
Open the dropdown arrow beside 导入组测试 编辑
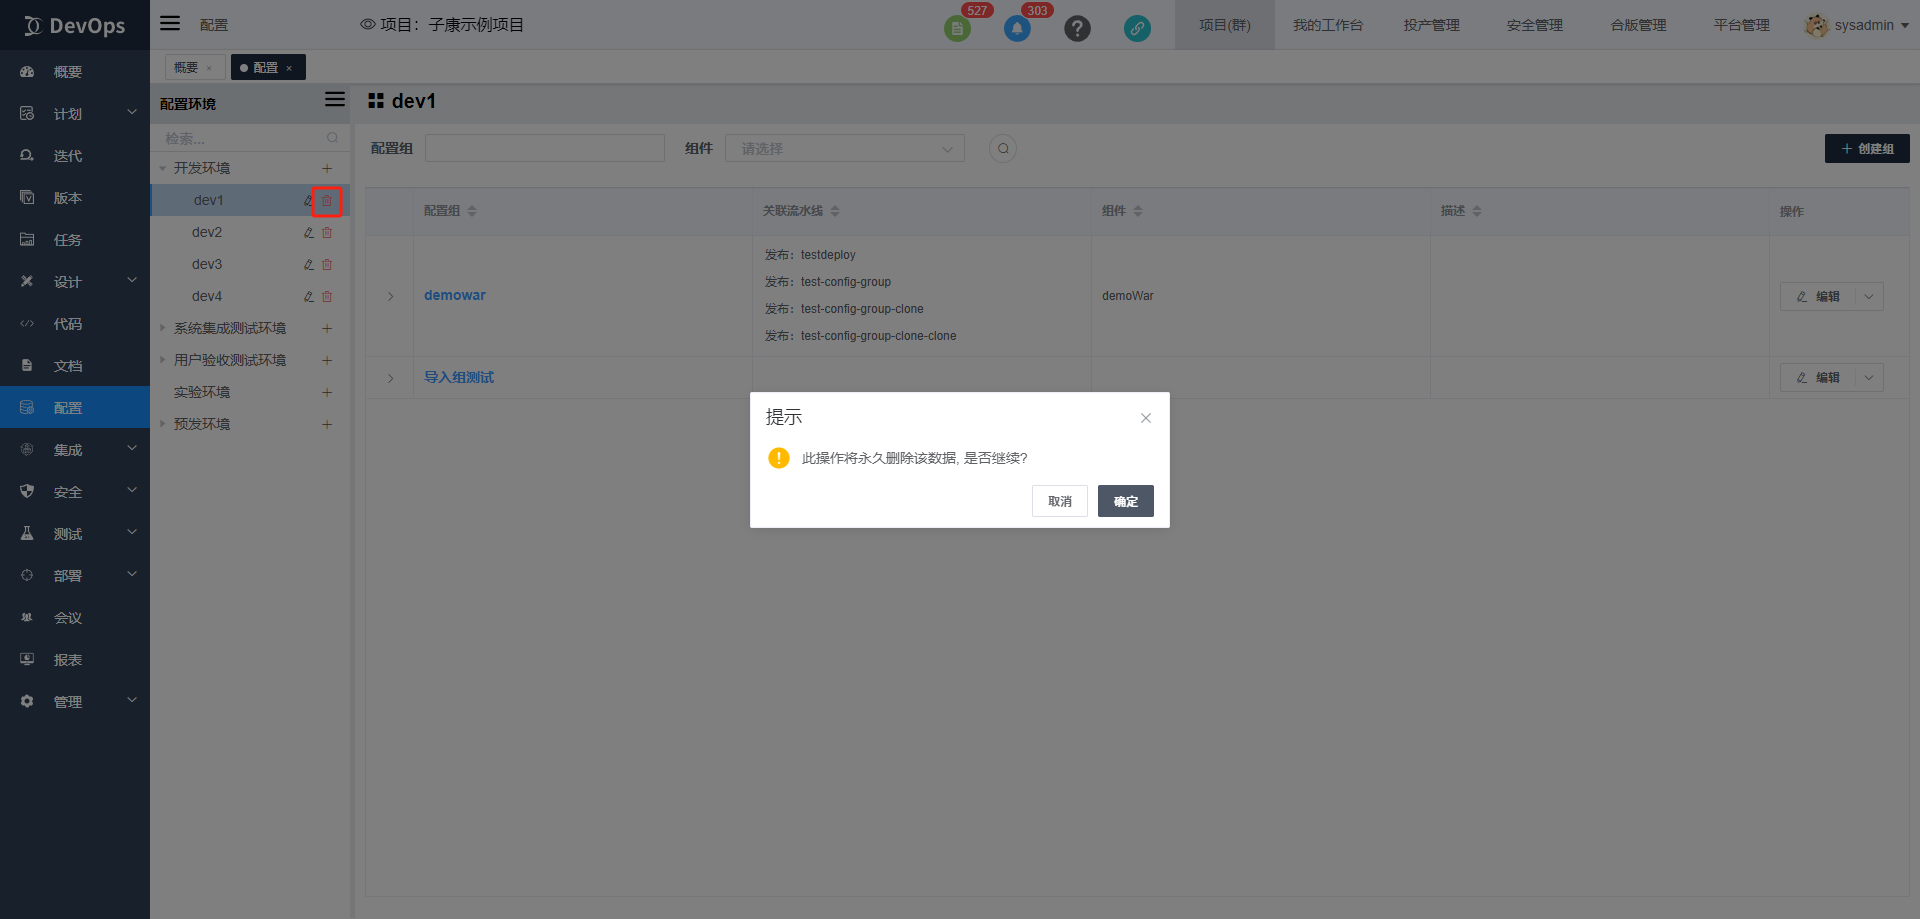click(1869, 377)
